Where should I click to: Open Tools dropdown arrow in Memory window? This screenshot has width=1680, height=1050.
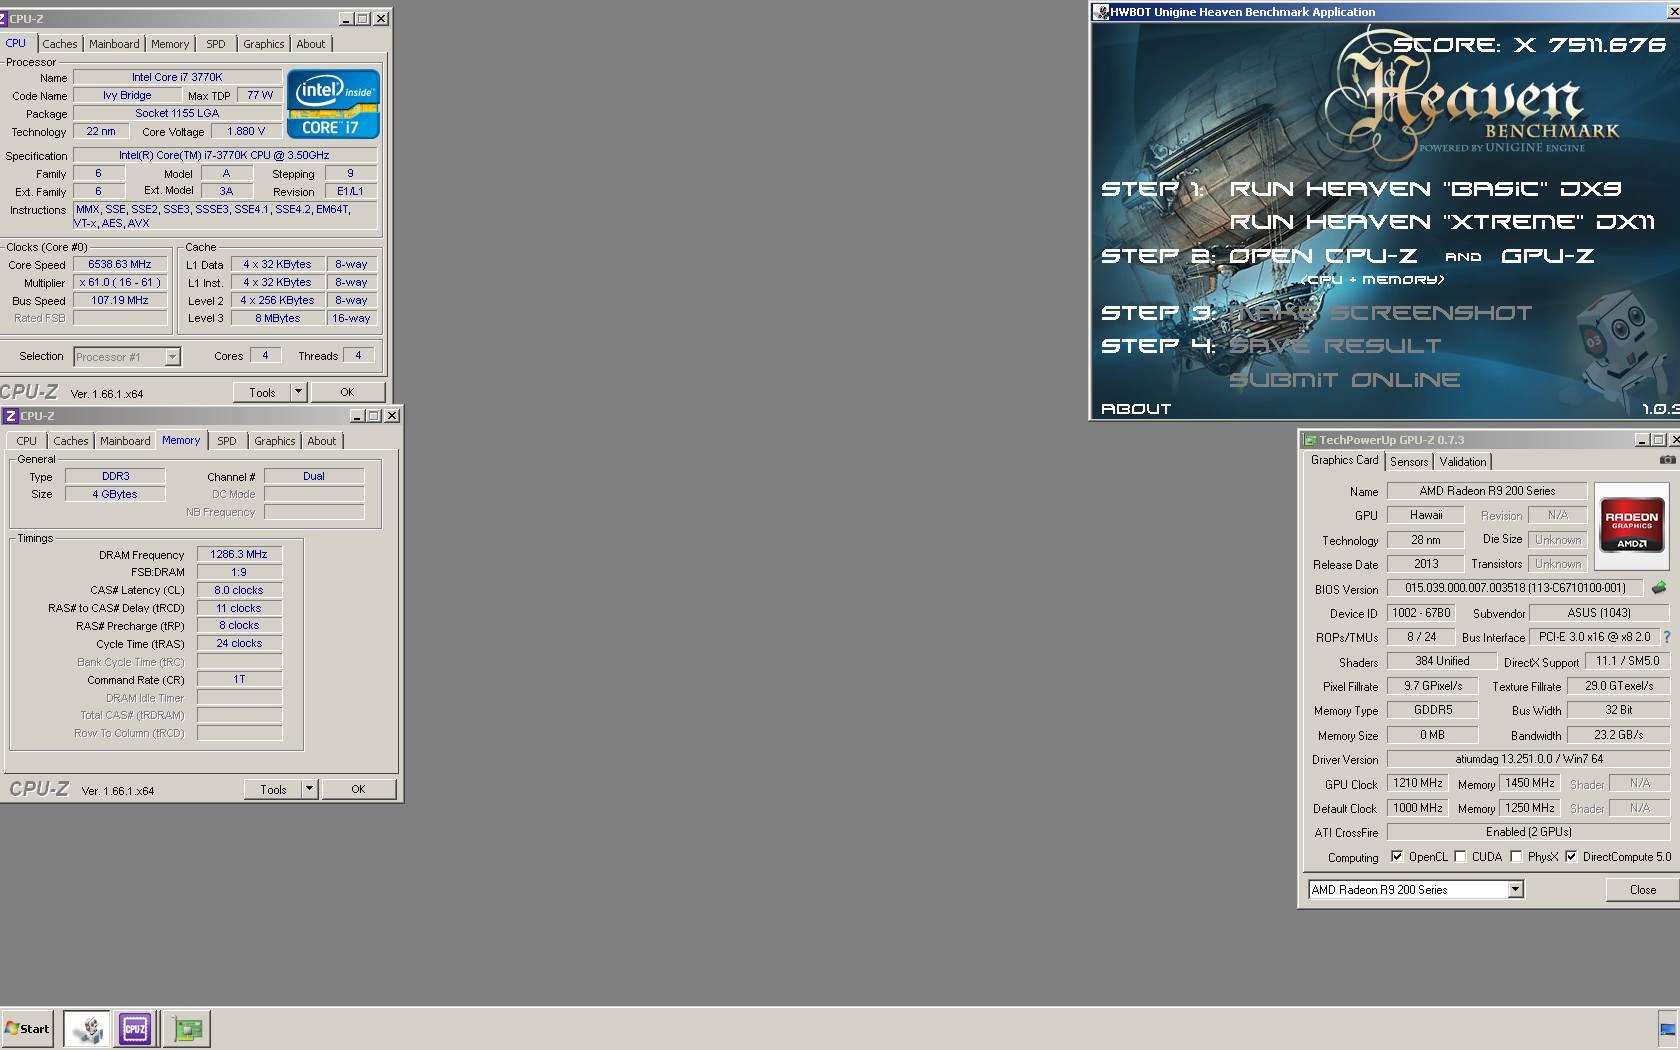[x=309, y=789]
